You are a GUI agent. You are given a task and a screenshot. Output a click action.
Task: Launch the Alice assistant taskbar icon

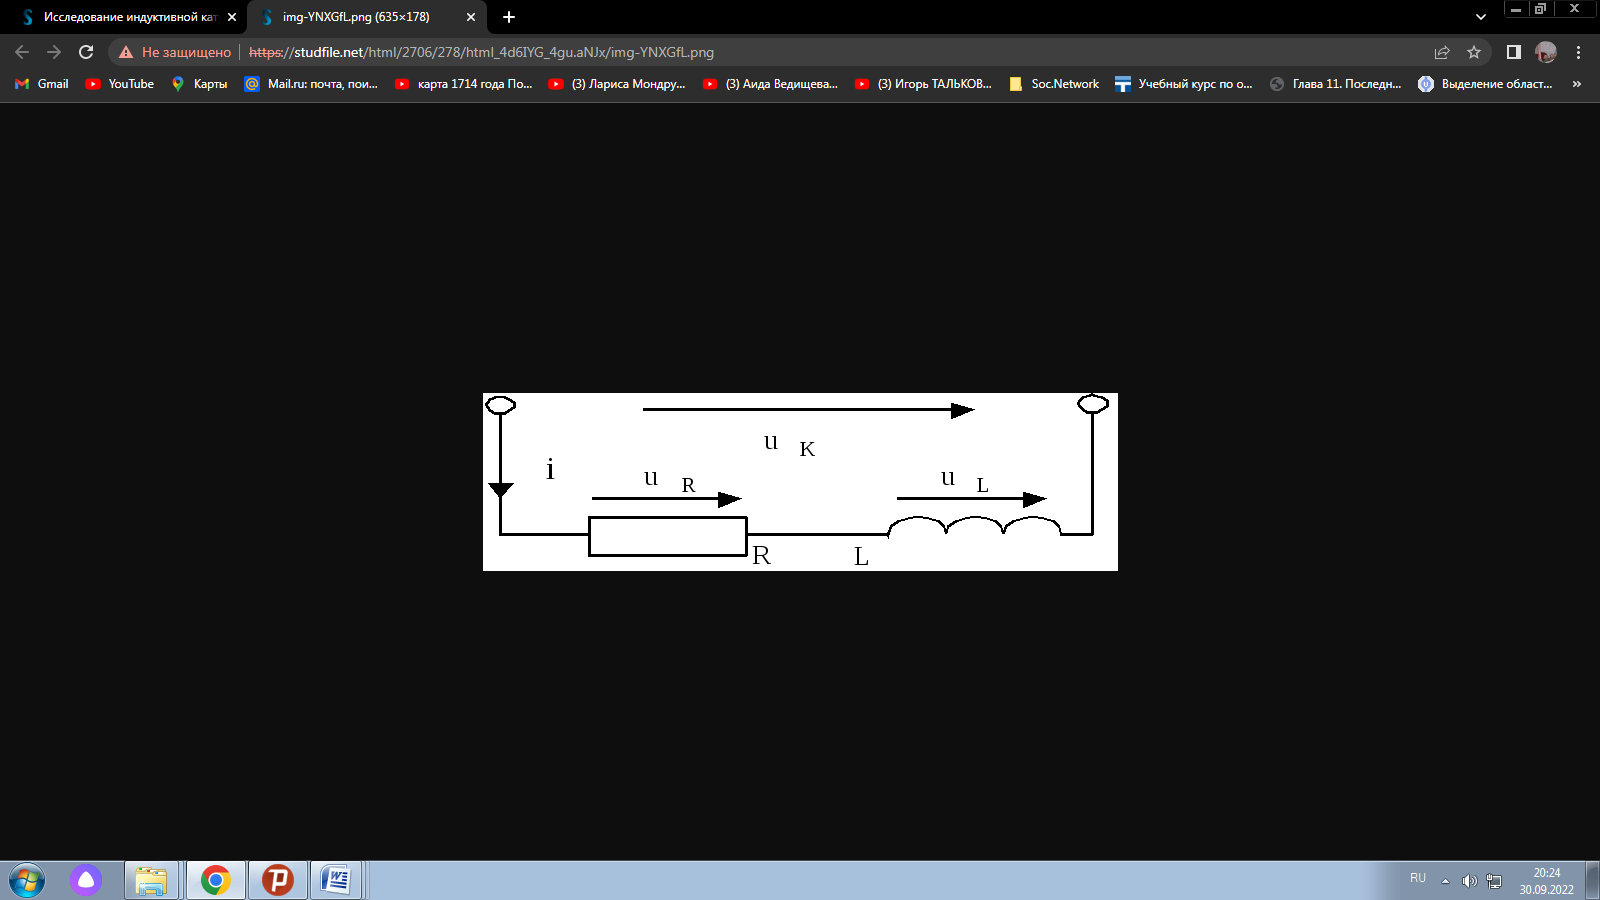(x=86, y=880)
